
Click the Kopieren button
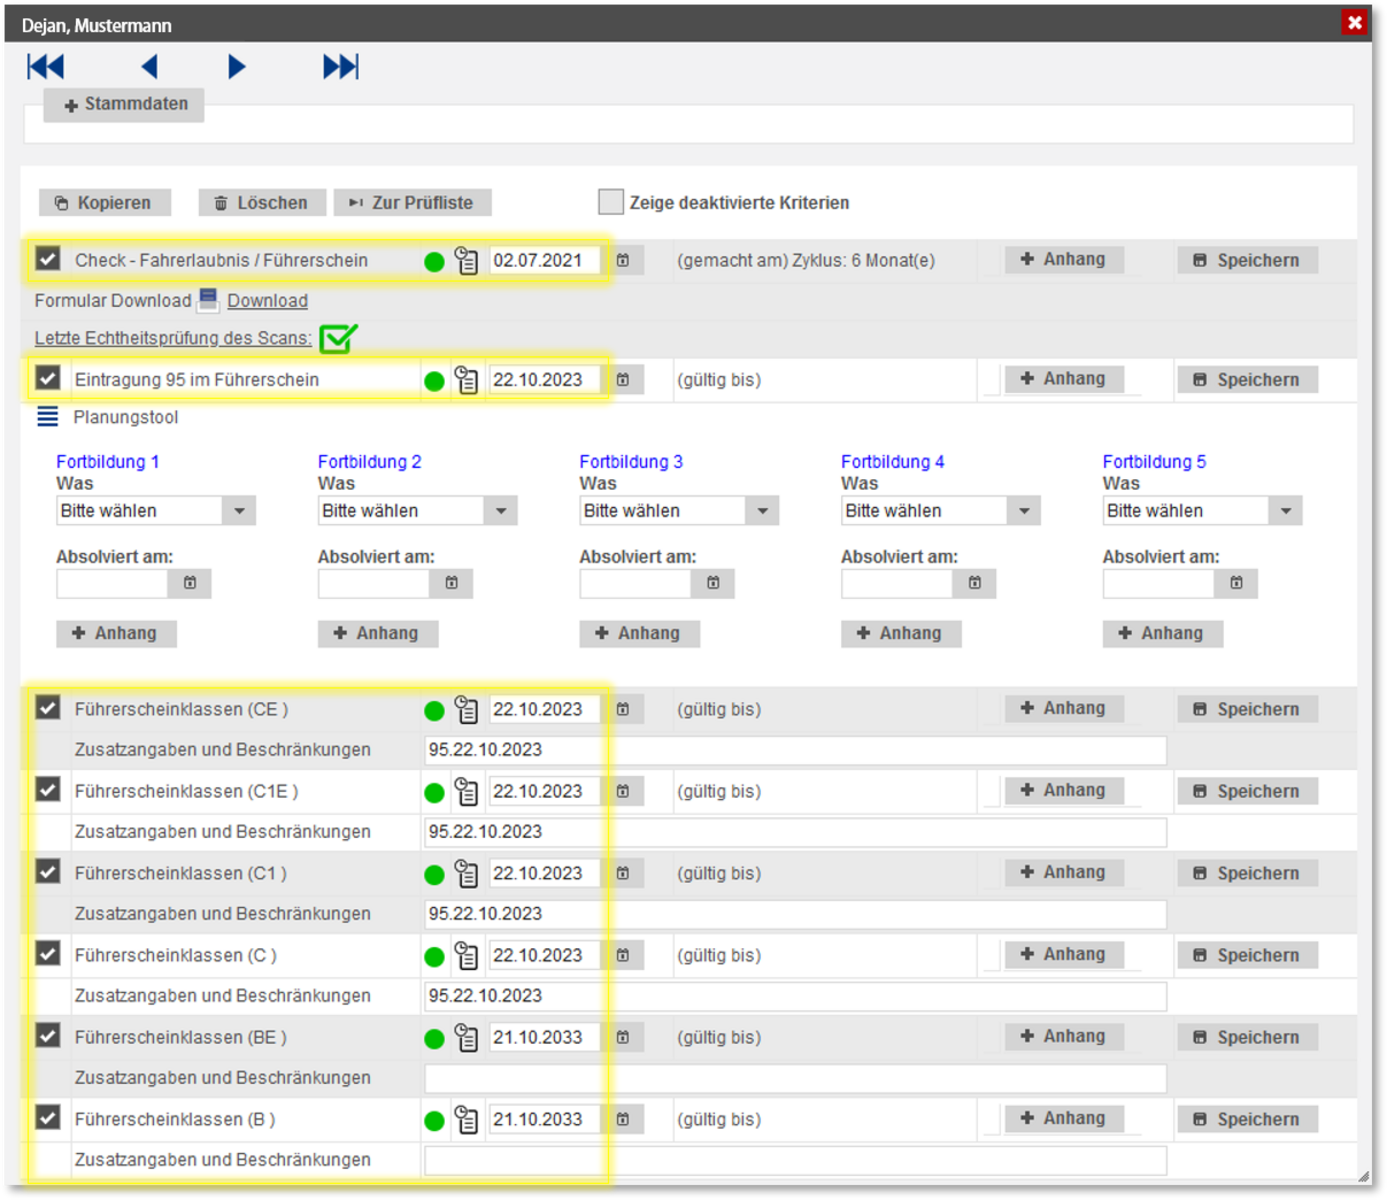coord(104,203)
